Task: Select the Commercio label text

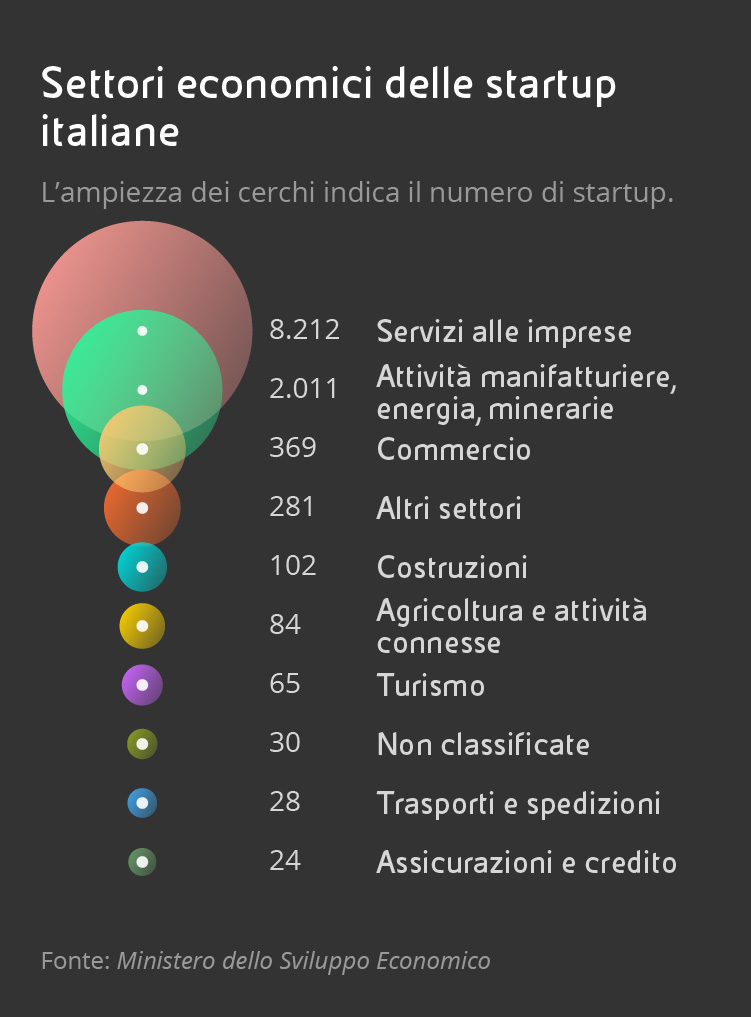Action: (453, 449)
